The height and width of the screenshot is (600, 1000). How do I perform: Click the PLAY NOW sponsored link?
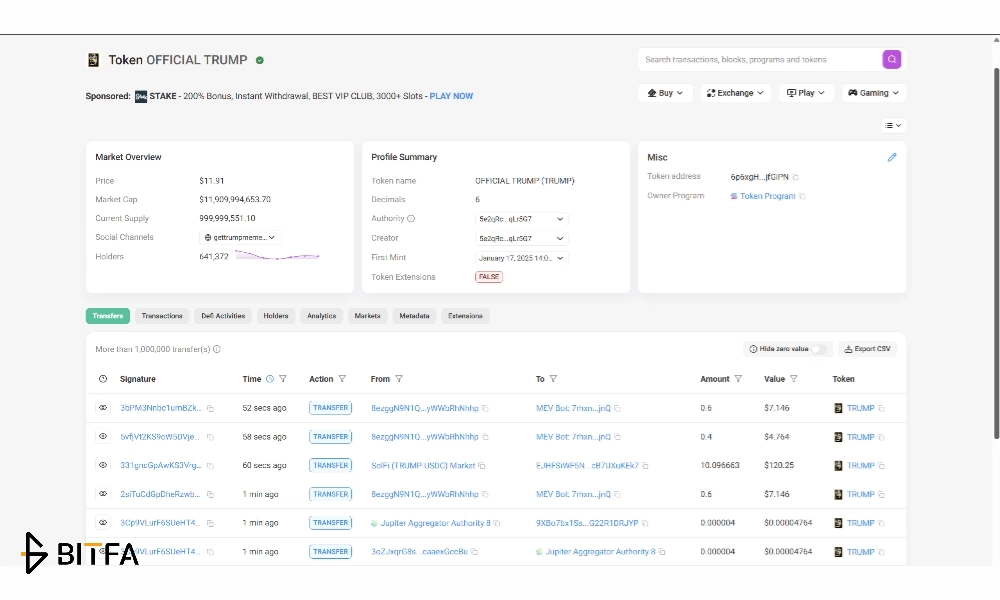coord(452,96)
